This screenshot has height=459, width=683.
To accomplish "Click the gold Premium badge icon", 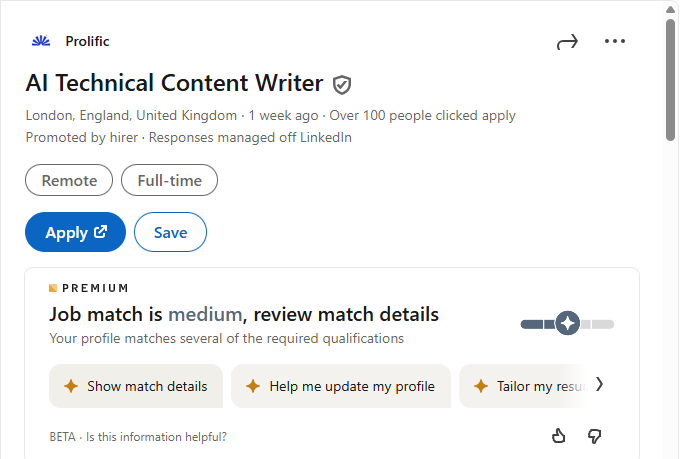I will (x=53, y=288).
